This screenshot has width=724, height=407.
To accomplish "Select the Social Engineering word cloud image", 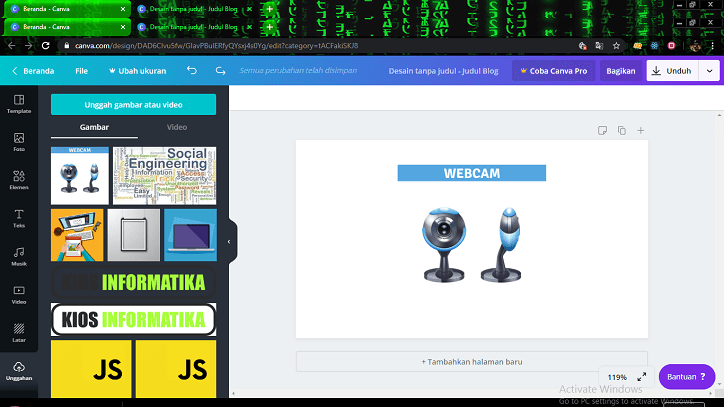I will tap(164, 176).
